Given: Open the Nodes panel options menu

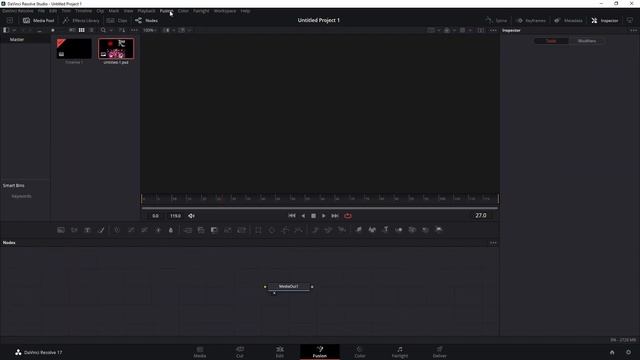Looking at the screenshot, I should (493, 243).
